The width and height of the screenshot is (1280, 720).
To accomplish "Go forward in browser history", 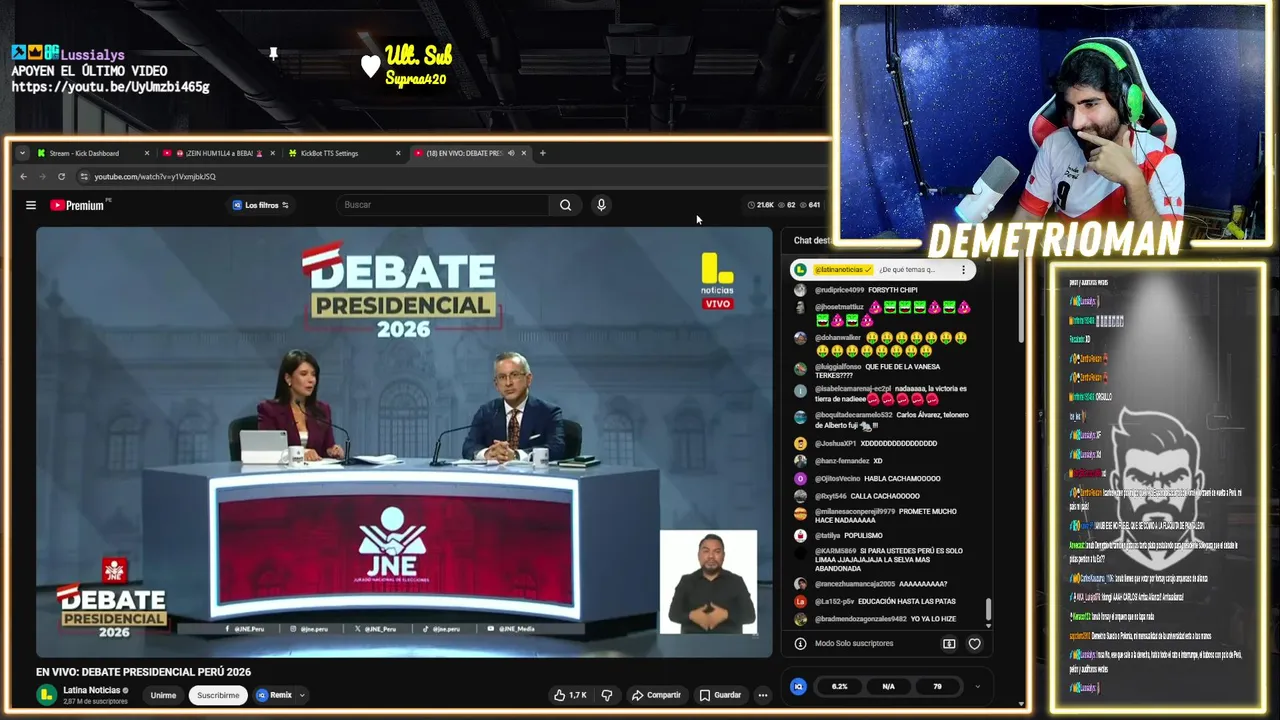I will click(43, 177).
